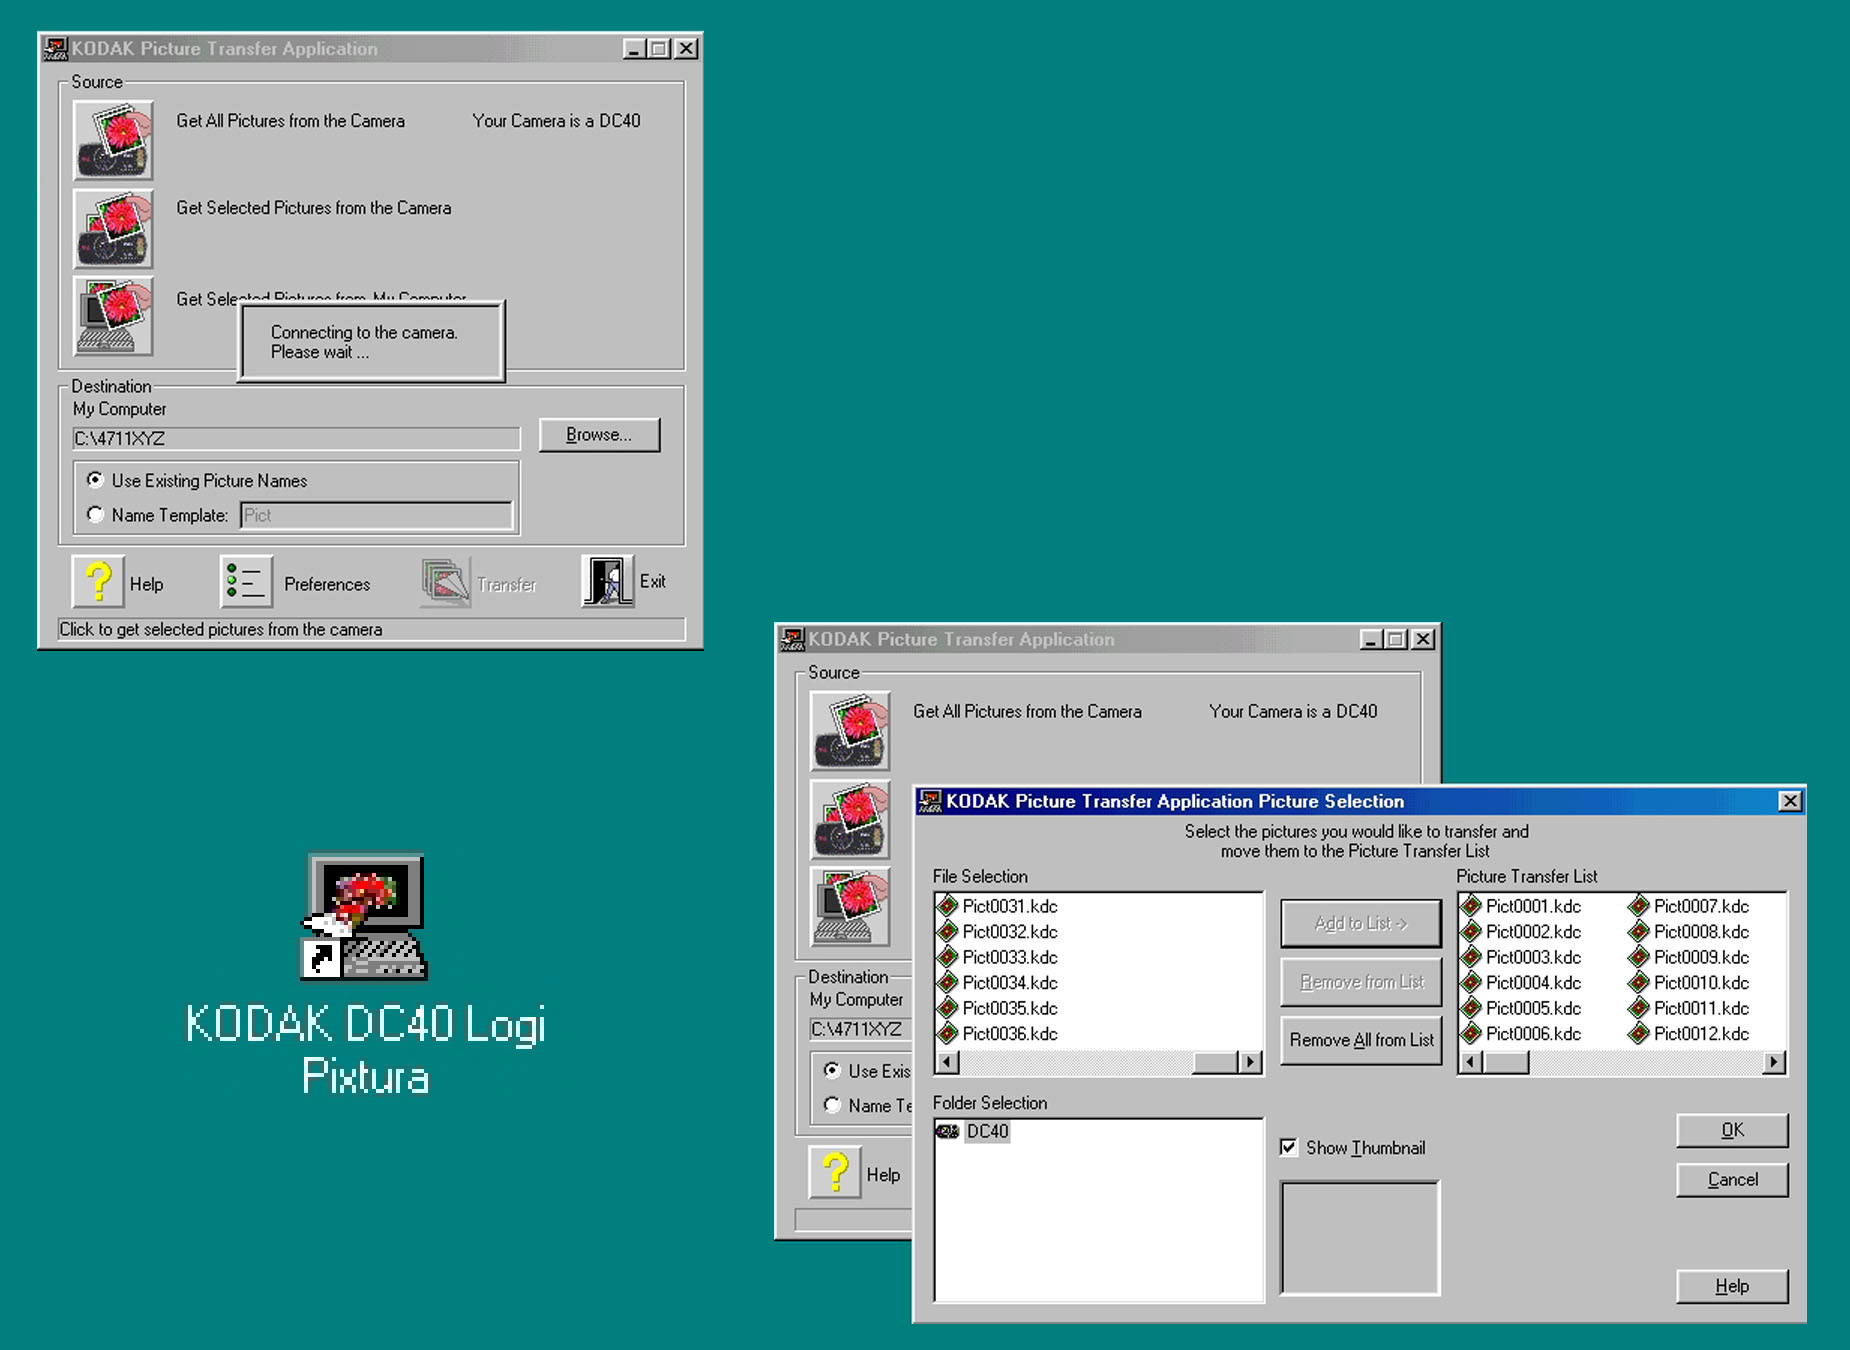Cancel the Picture Selection dialog
1850x1350 pixels.
1732,1180
